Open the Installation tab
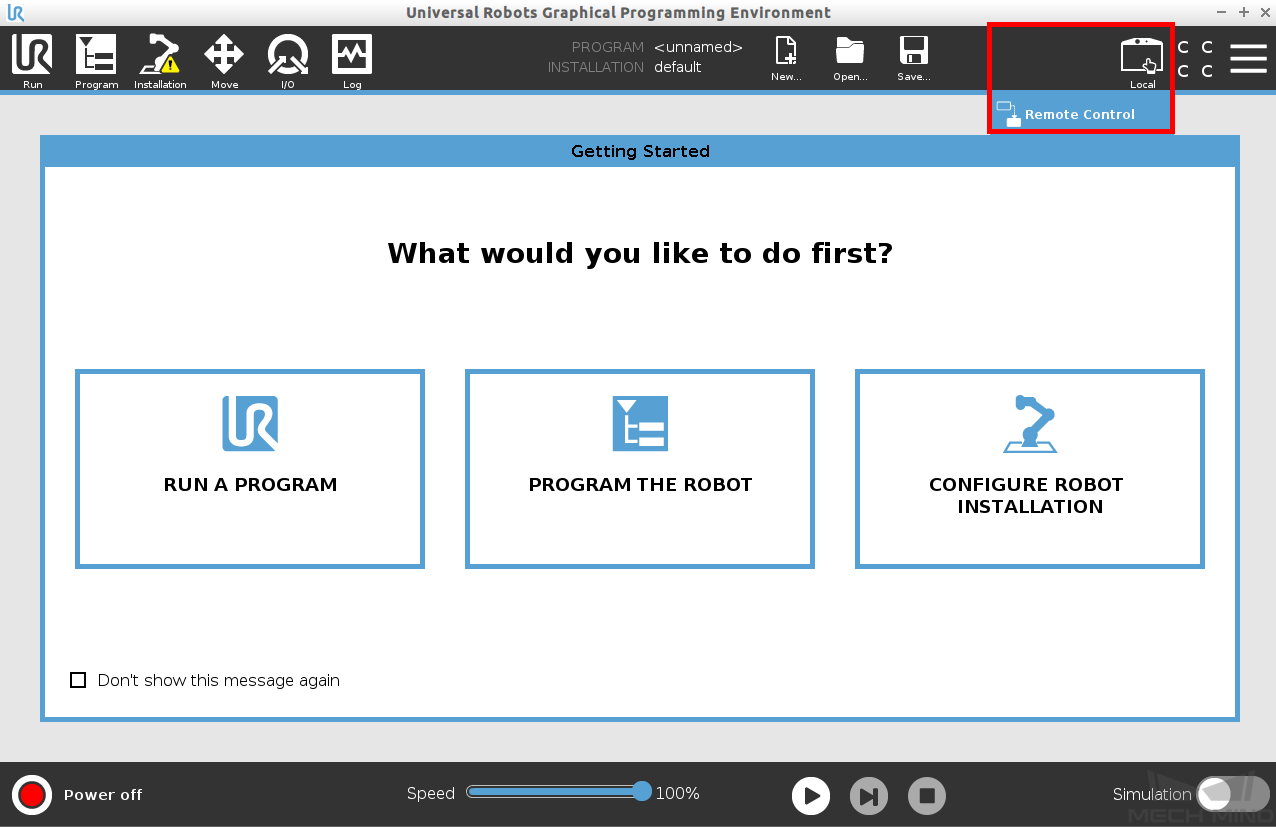Viewport: 1276px width, 827px height. pyautogui.click(x=160, y=61)
